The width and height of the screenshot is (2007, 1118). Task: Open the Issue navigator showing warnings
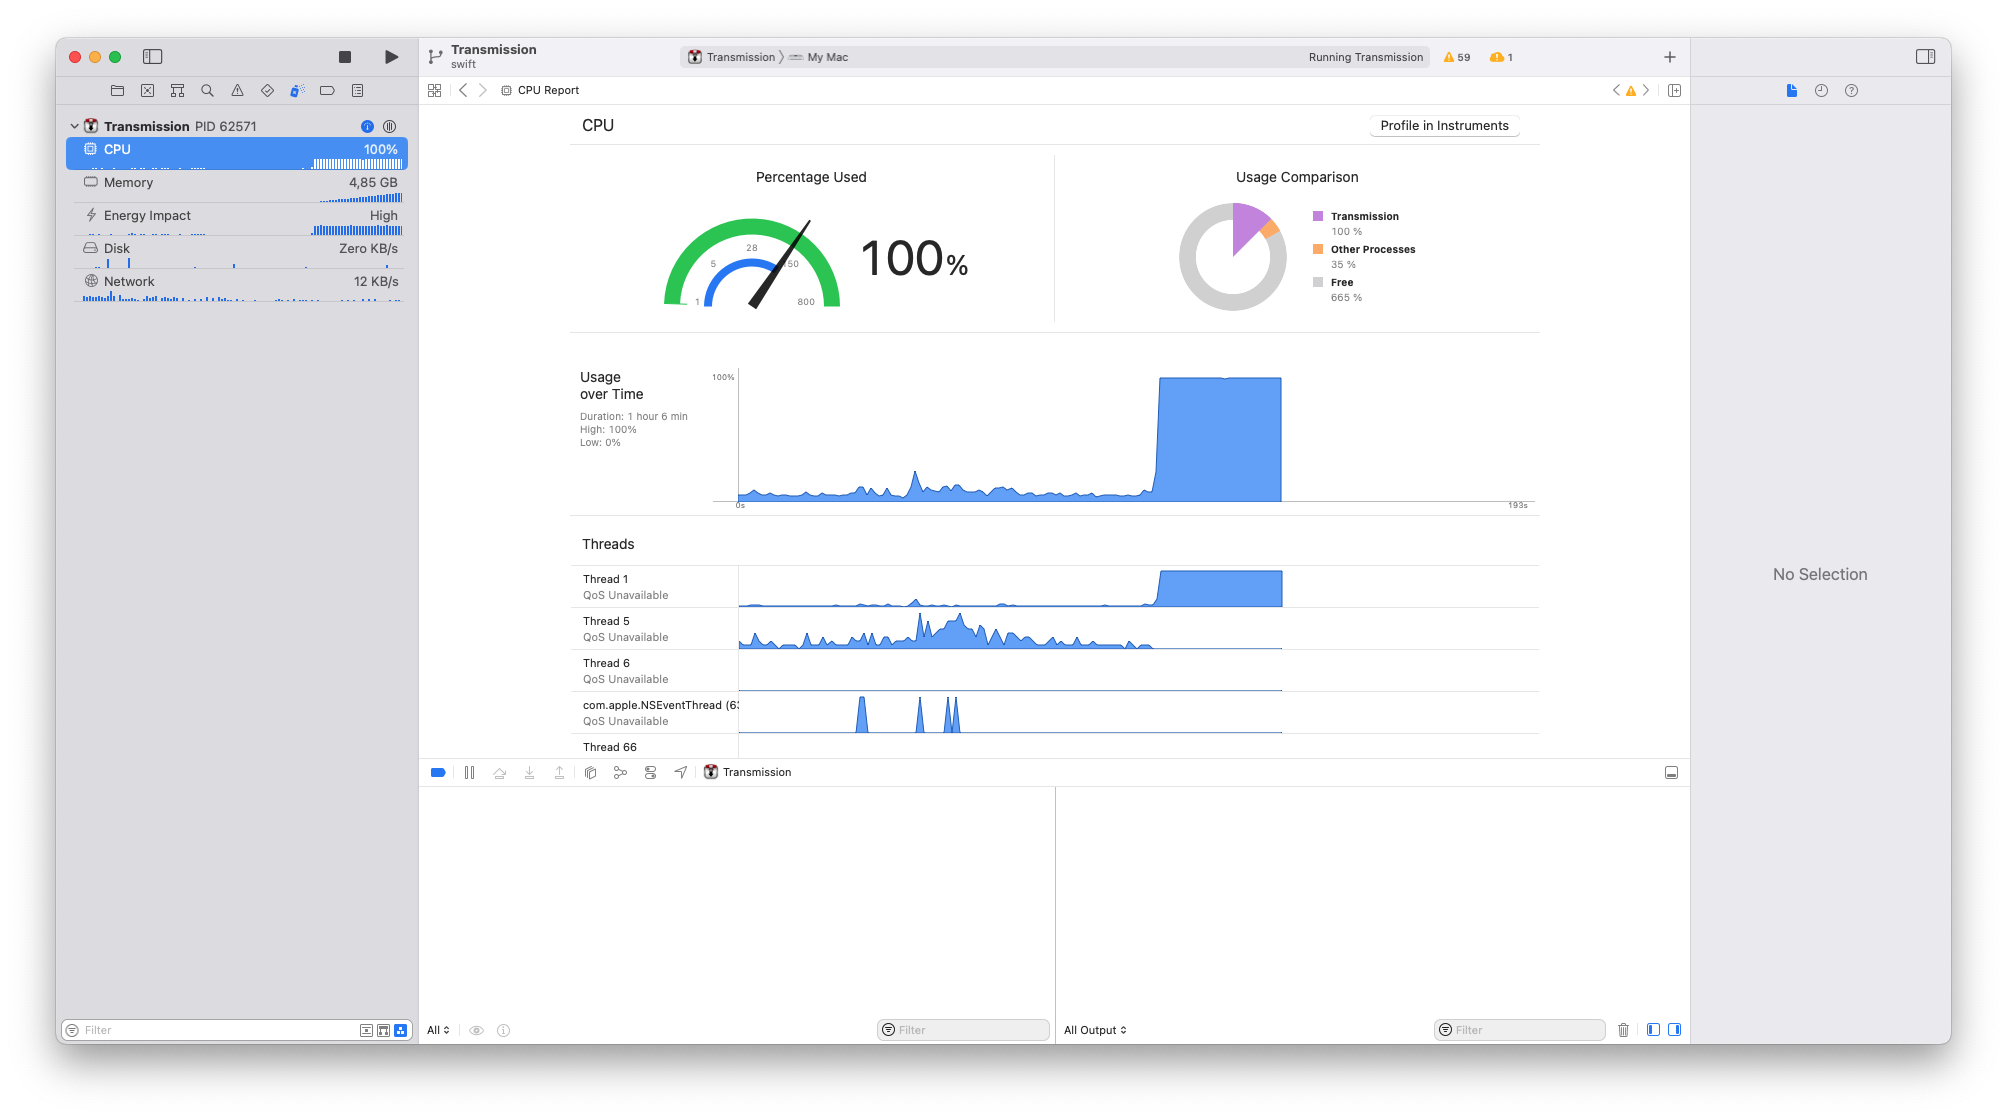[x=237, y=90]
